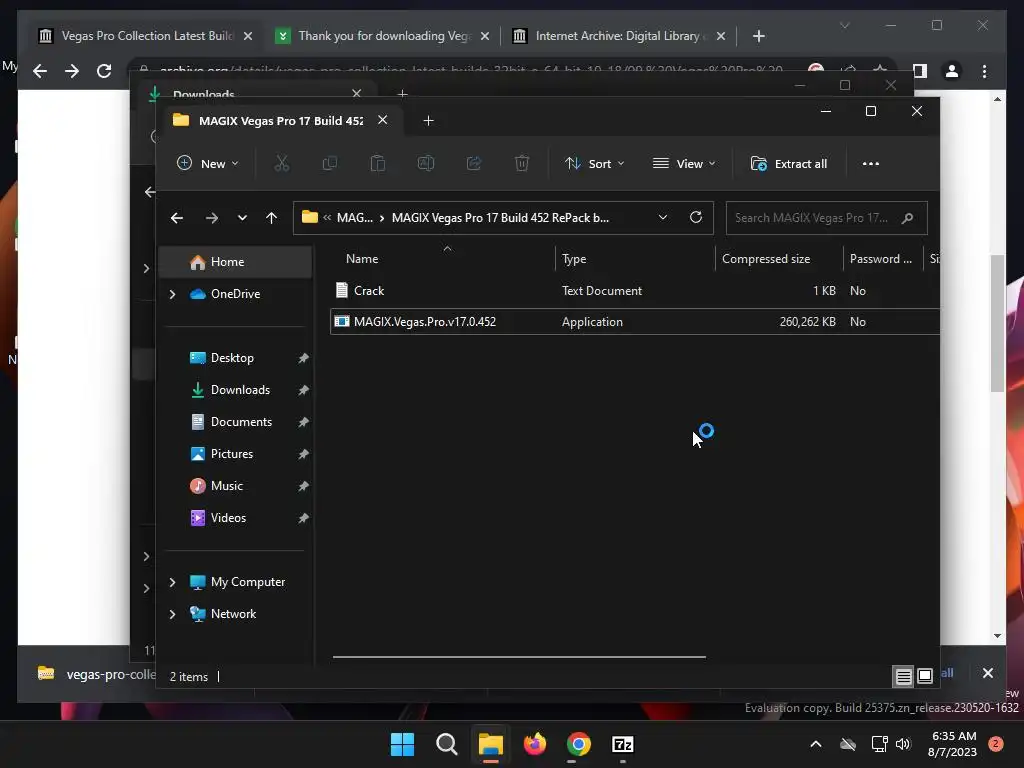The height and width of the screenshot is (768, 1024).
Task: Switch to Vegas Pro Collection Chrome tab
Action: click(x=146, y=36)
